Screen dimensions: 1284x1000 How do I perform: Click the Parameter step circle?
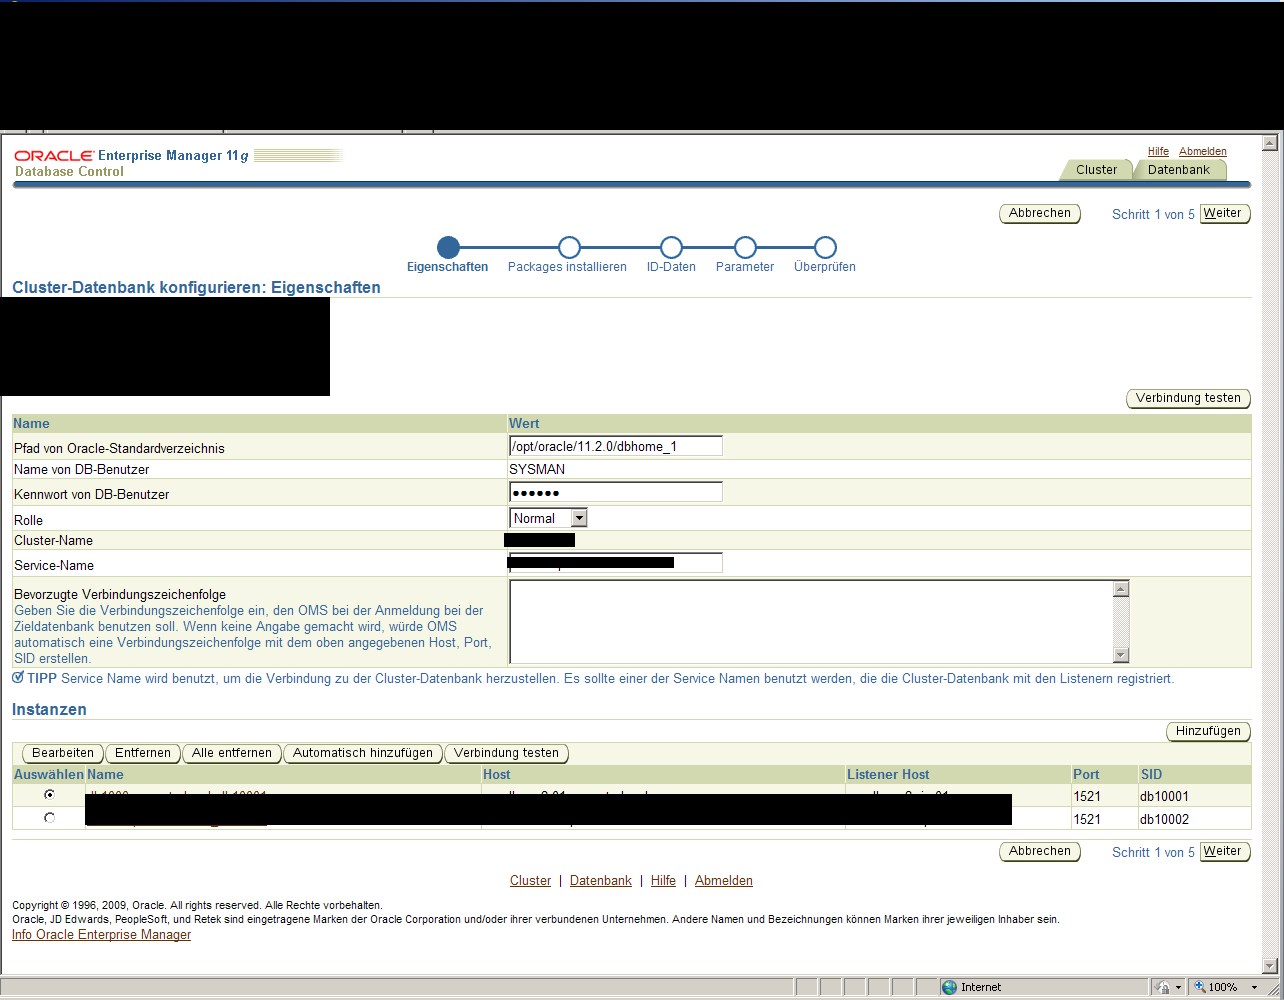(x=745, y=247)
